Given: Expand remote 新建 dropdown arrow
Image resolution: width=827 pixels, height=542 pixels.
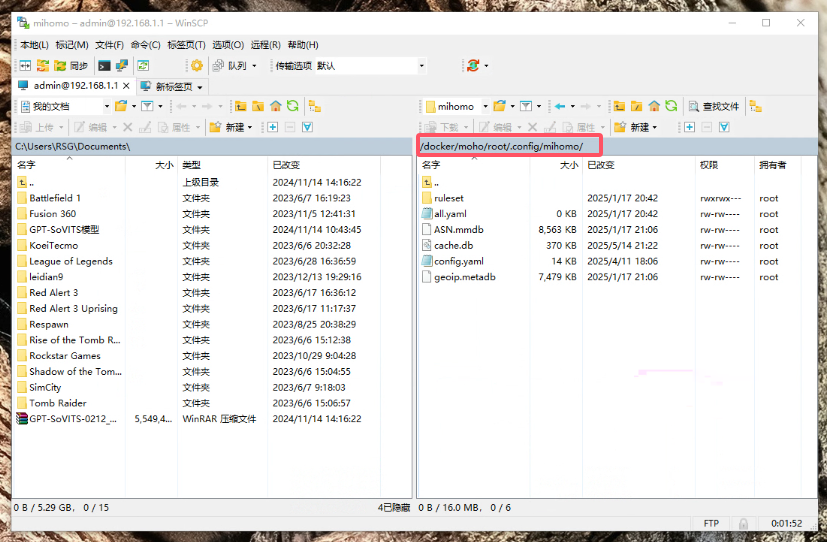Looking at the screenshot, I should [x=655, y=128].
